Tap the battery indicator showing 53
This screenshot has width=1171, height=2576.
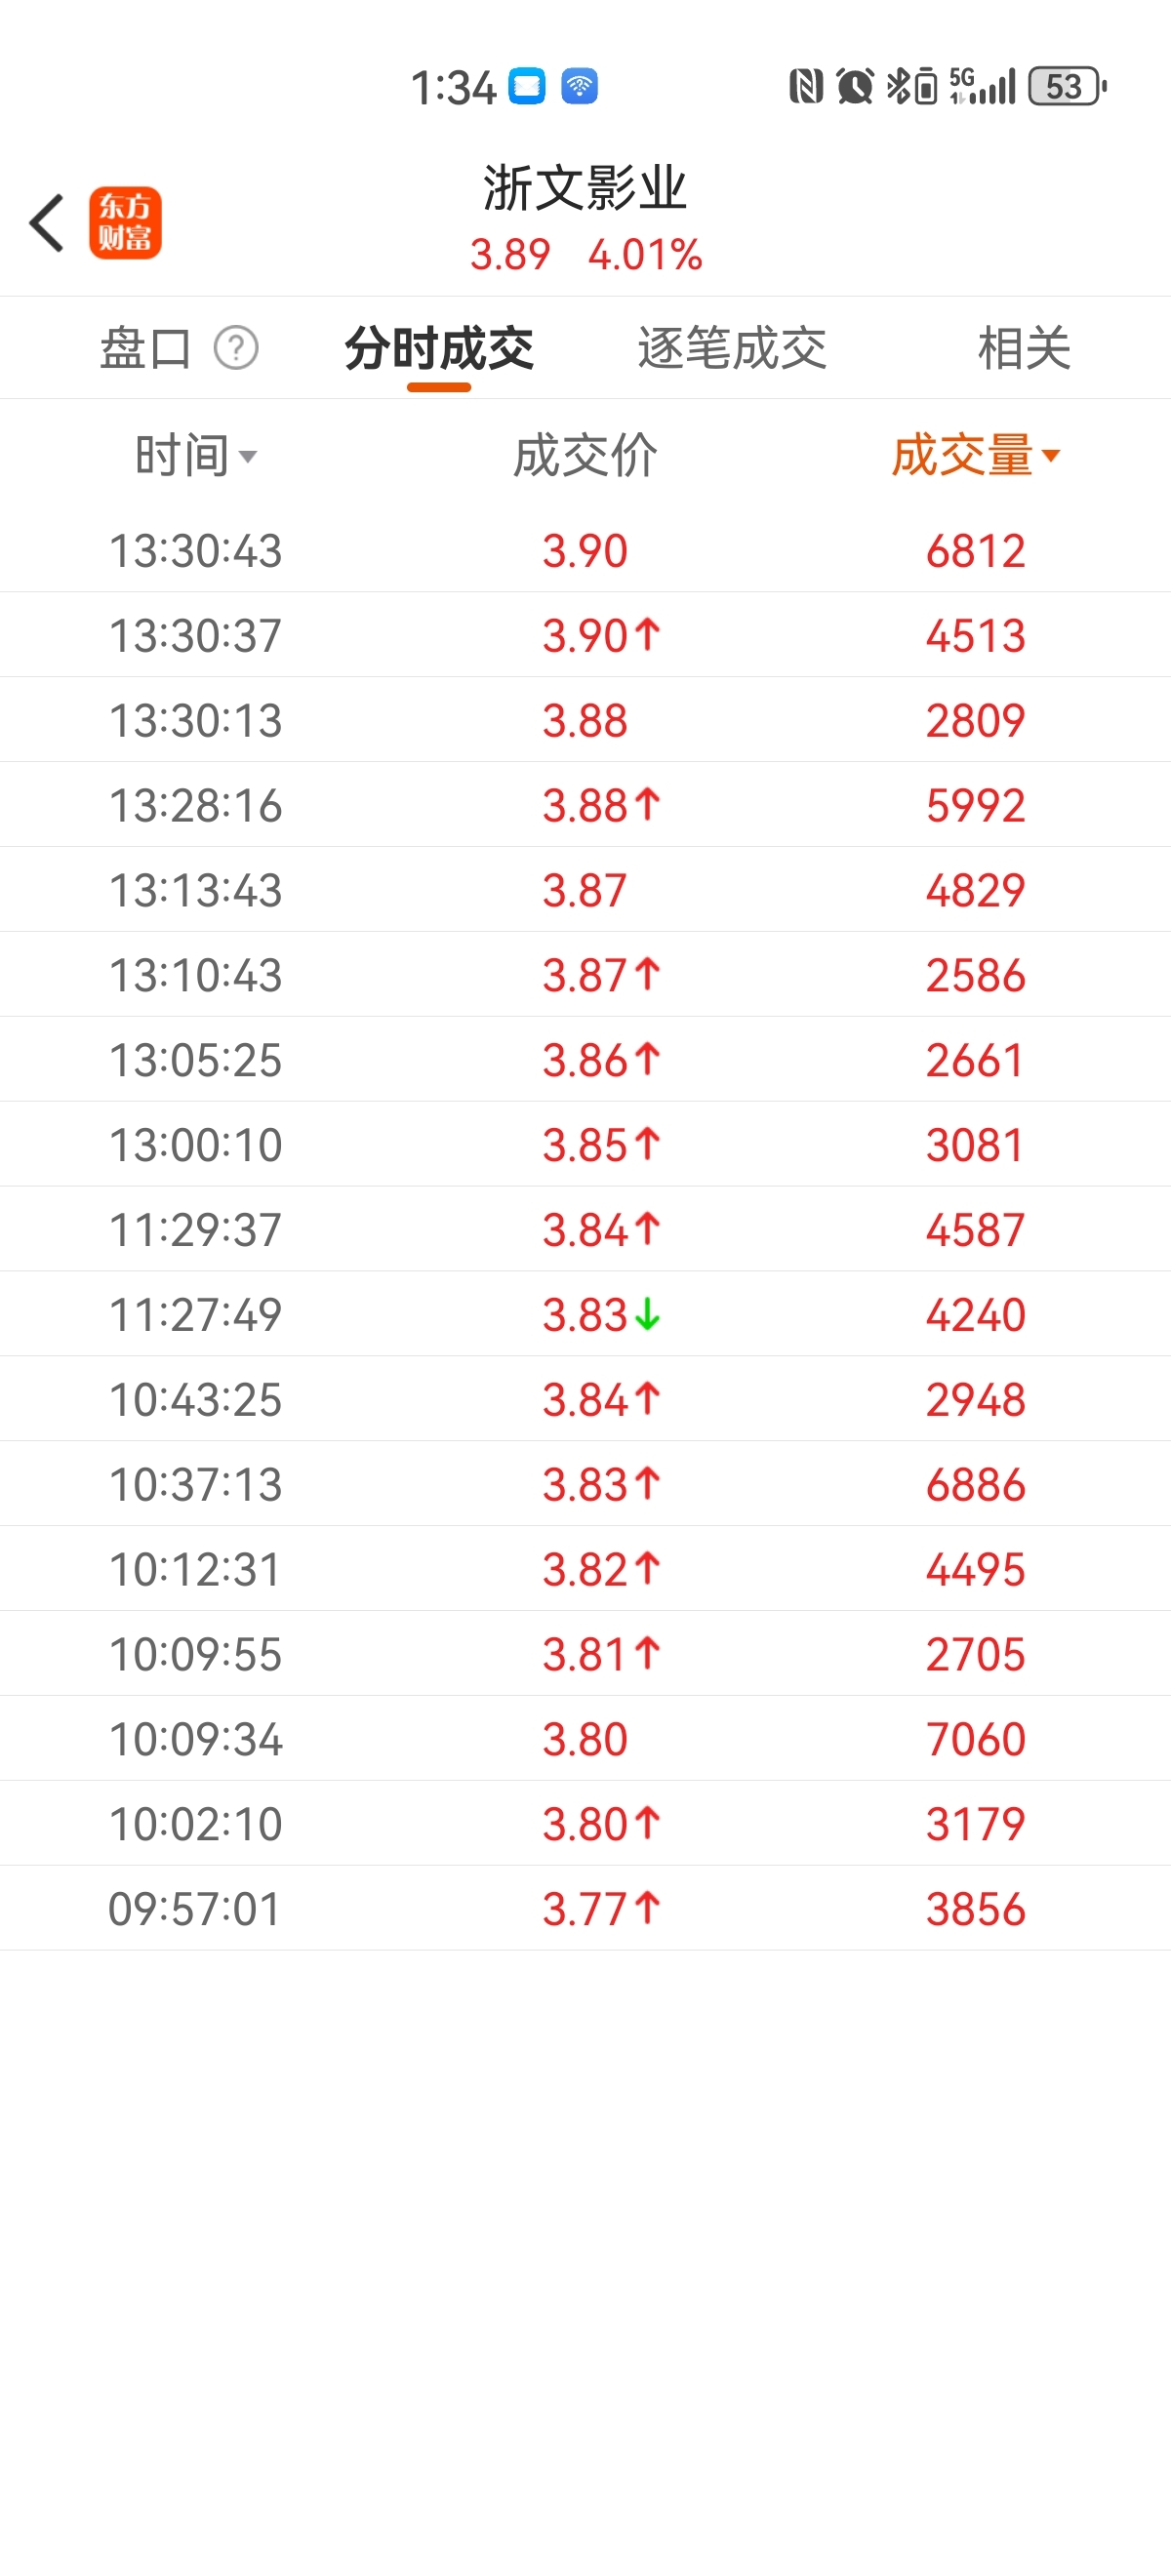point(1068,86)
